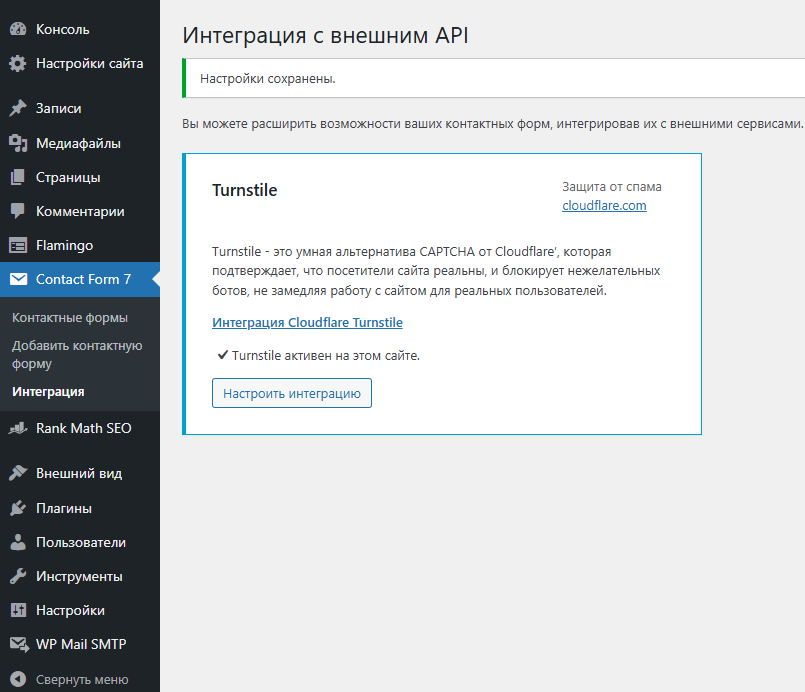Open Комментарии menu item
This screenshot has width=805, height=692.
80,212
